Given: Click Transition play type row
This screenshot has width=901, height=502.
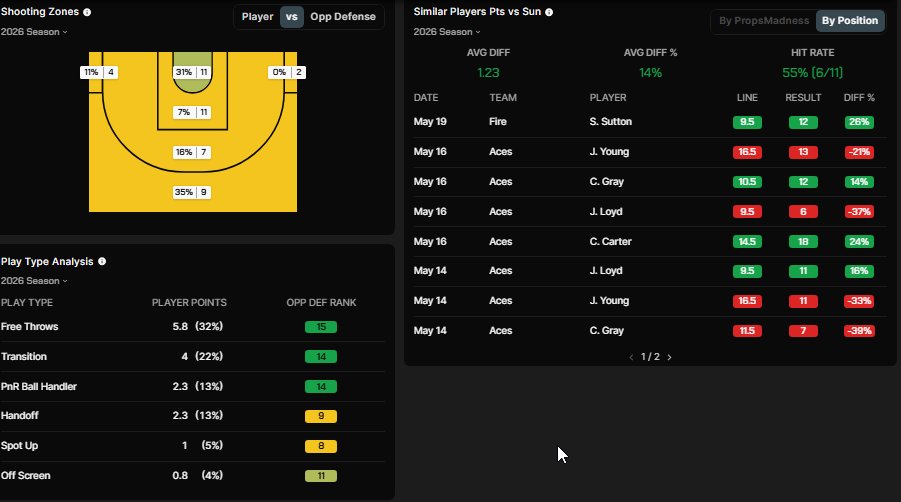Looking at the screenshot, I should tap(192, 357).
